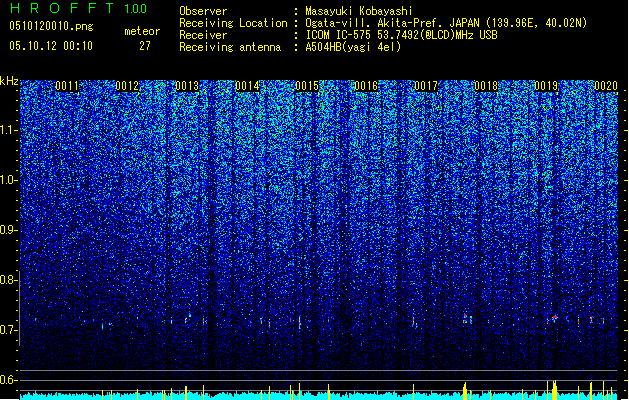Click the Receiving antenna label
This screenshot has width=629, height=400.
[x=230, y=47]
